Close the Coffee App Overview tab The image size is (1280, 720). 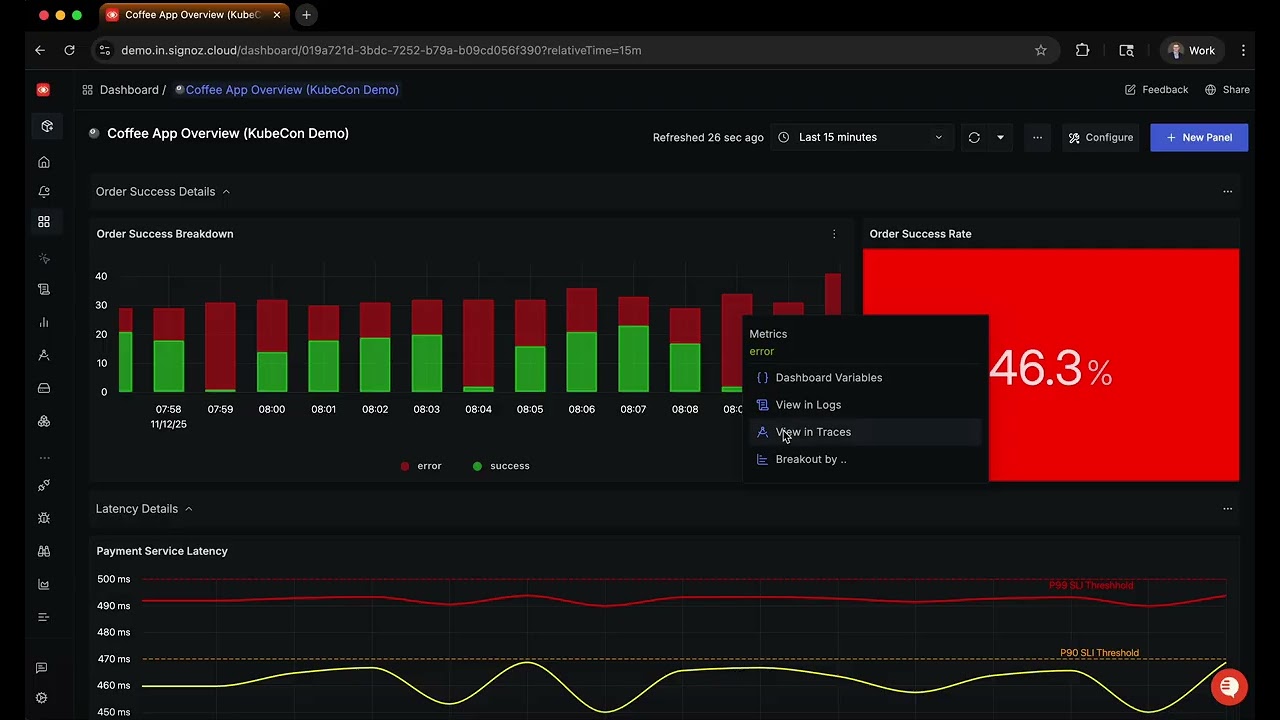(x=277, y=15)
